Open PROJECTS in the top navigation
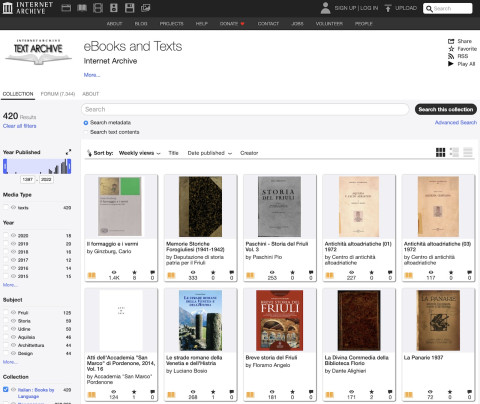This screenshot has height=404, width=480. pyautogui.click(x=171, y=24)
